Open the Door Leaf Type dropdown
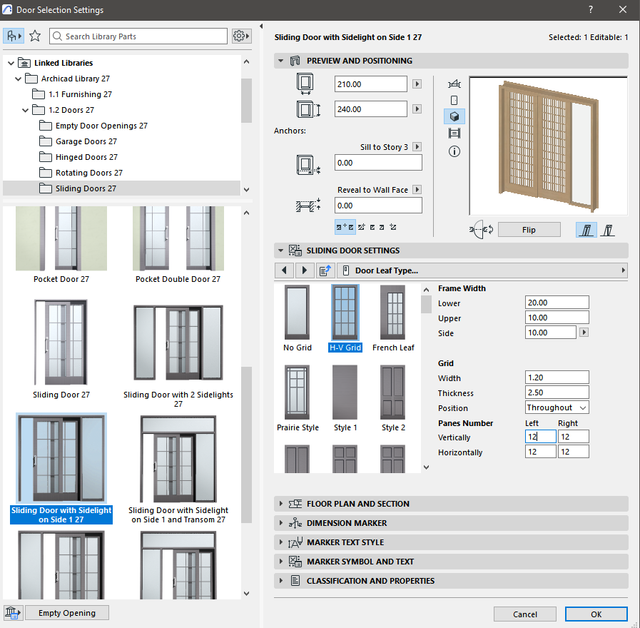The image size is (640, 628). click(x=482, y=270)
